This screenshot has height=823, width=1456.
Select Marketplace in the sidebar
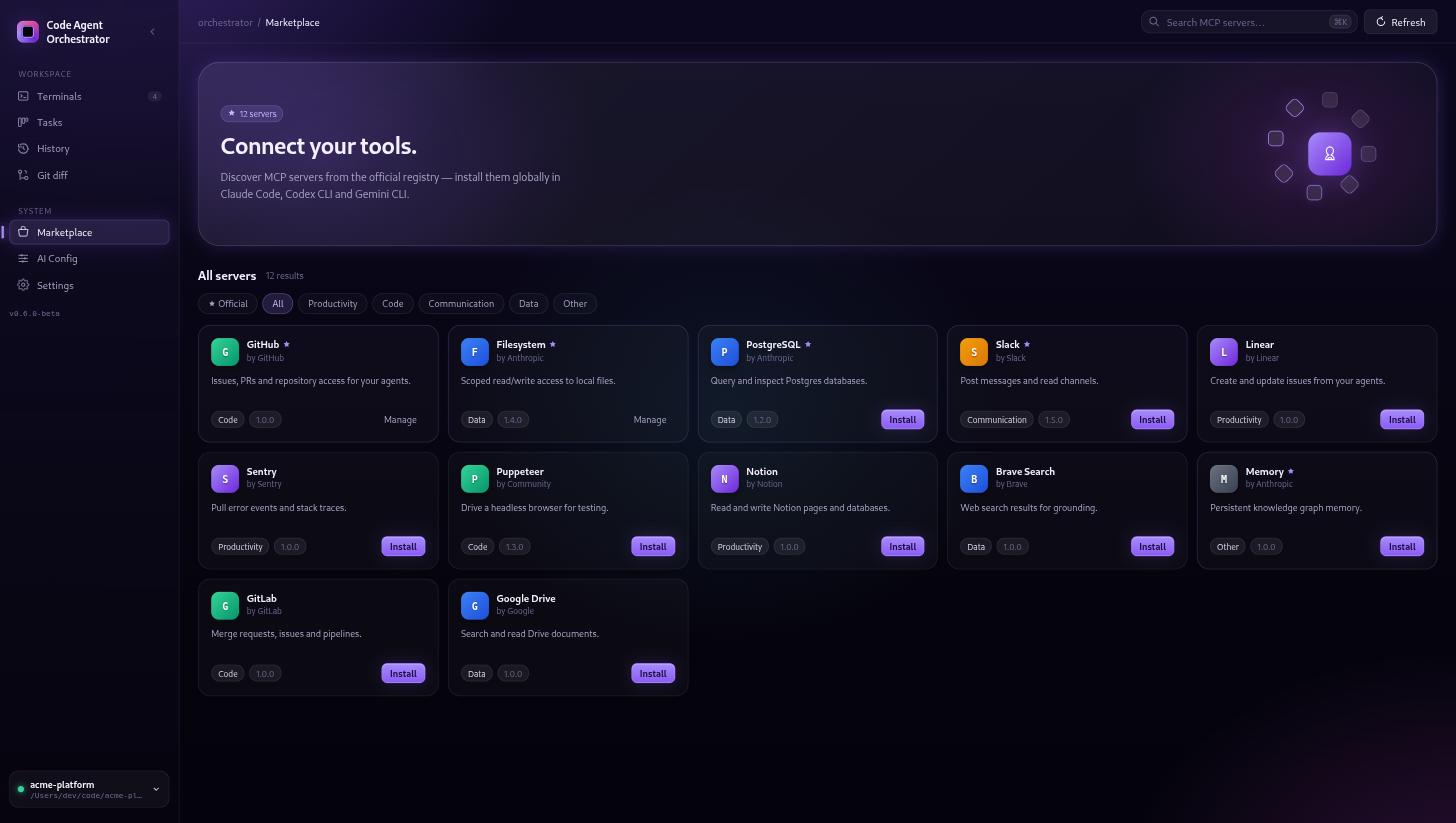pos(89,232)
